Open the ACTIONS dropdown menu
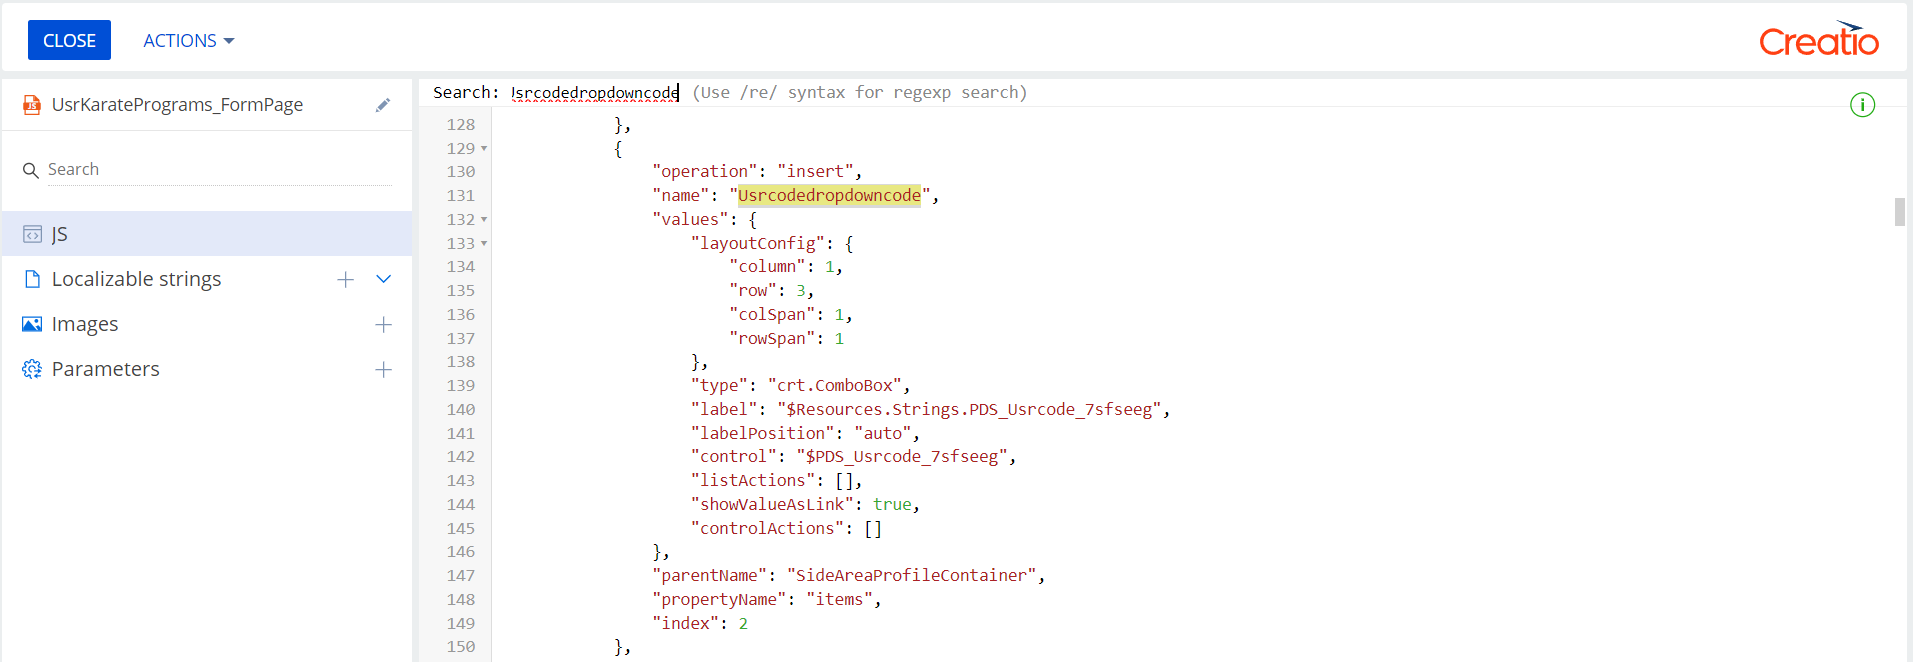This screenshot has height=662, width=1913. 188,41
